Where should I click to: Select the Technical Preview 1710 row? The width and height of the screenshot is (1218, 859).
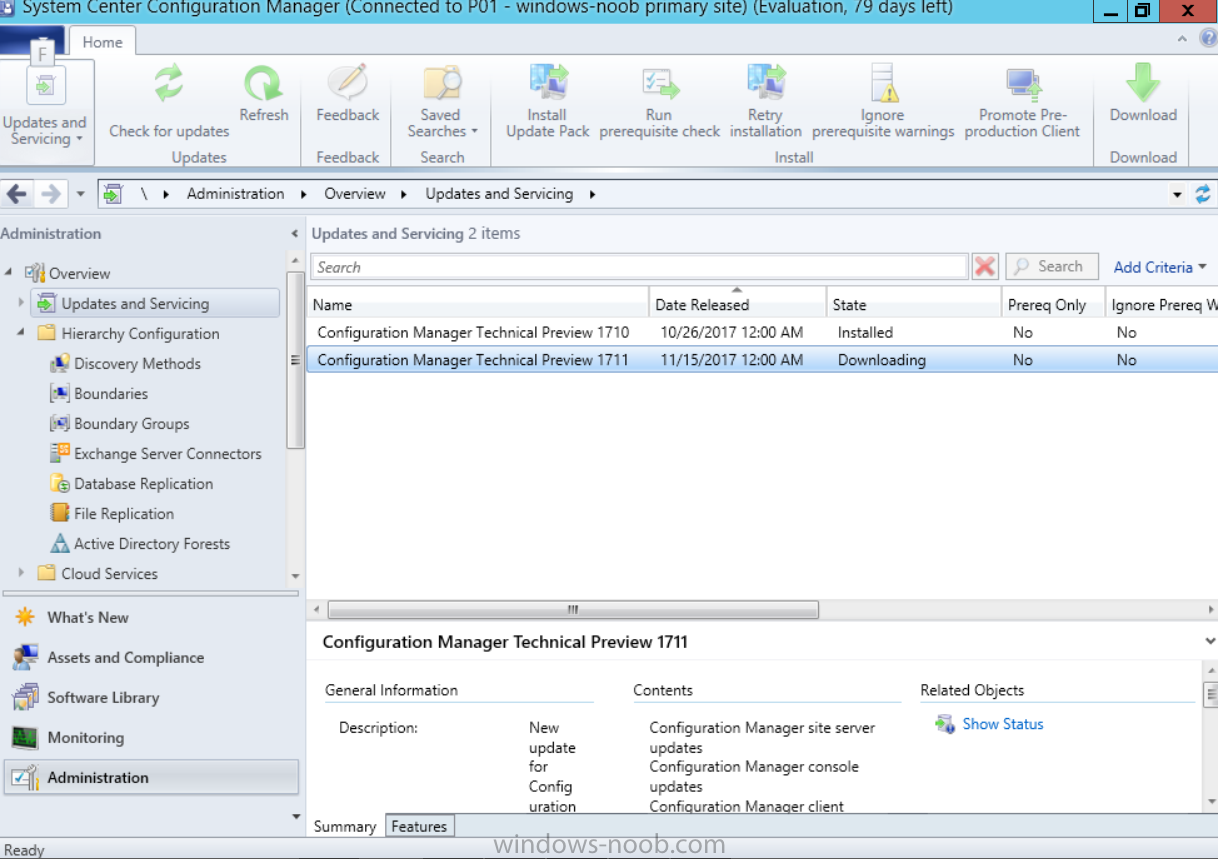(761, 332)
